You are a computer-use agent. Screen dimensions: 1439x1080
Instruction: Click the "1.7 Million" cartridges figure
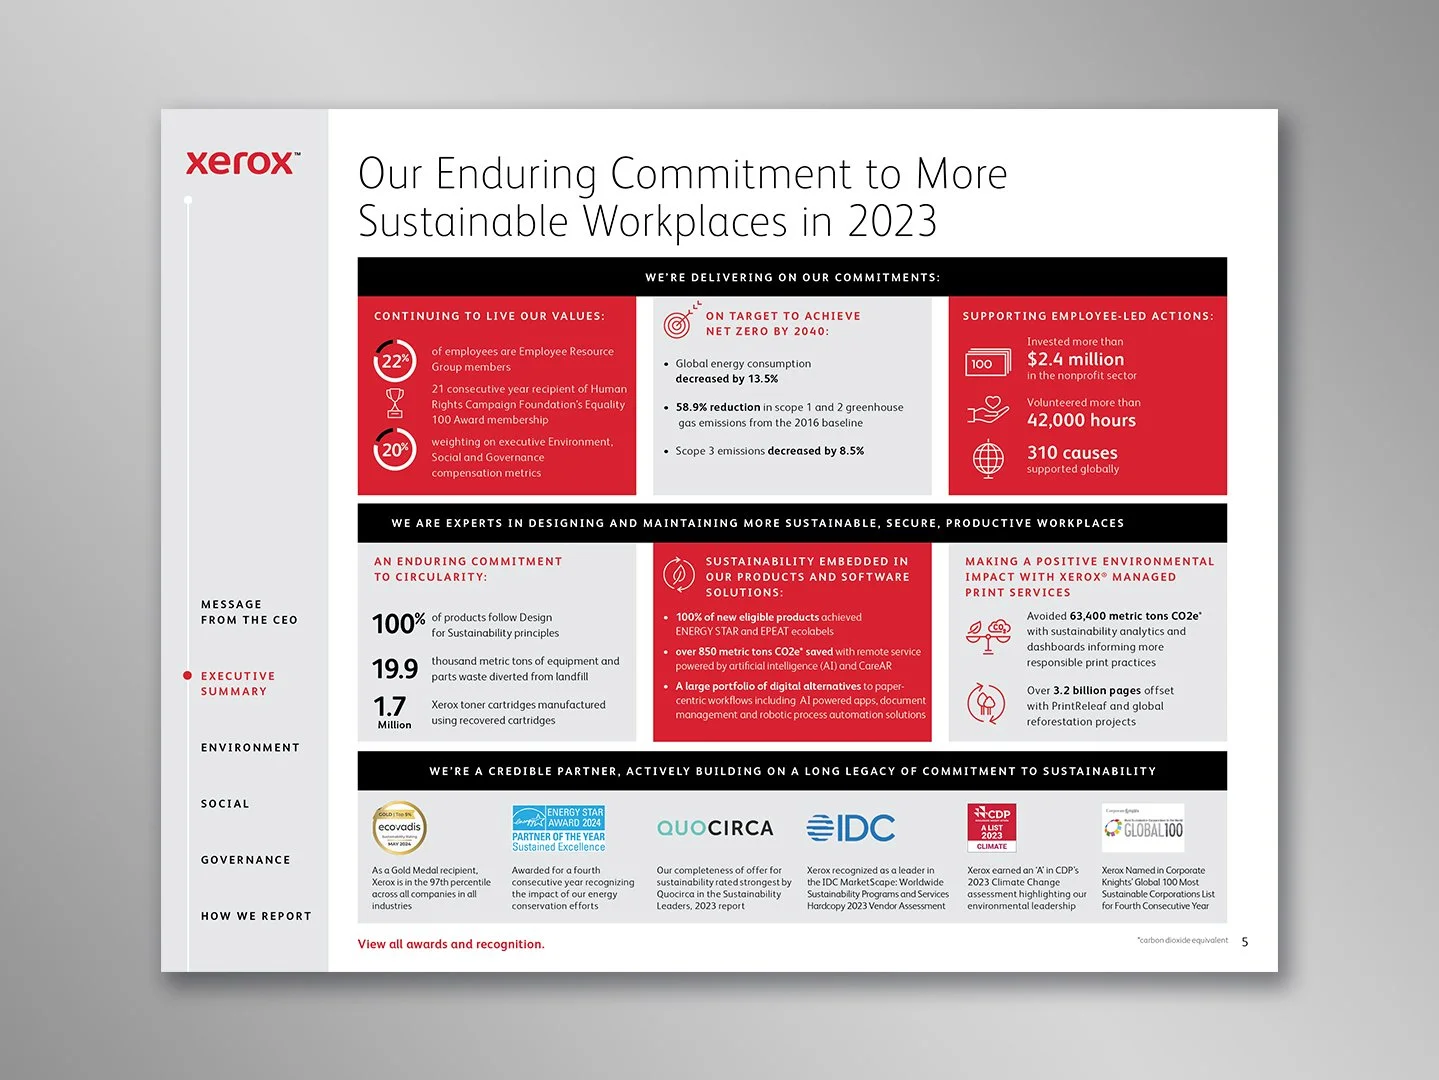(393, 712)
